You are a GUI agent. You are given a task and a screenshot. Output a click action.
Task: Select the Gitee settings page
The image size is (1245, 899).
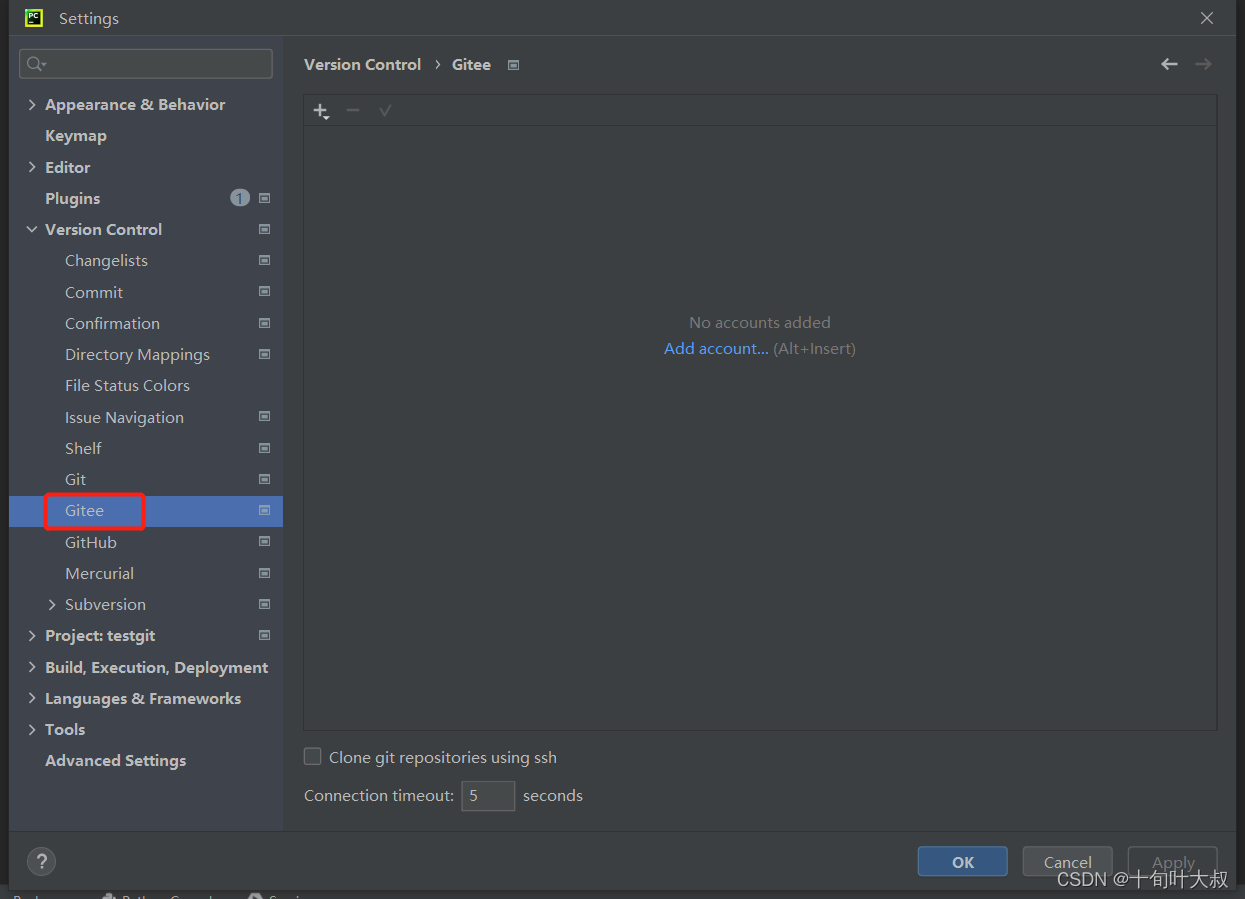(146, 511)
